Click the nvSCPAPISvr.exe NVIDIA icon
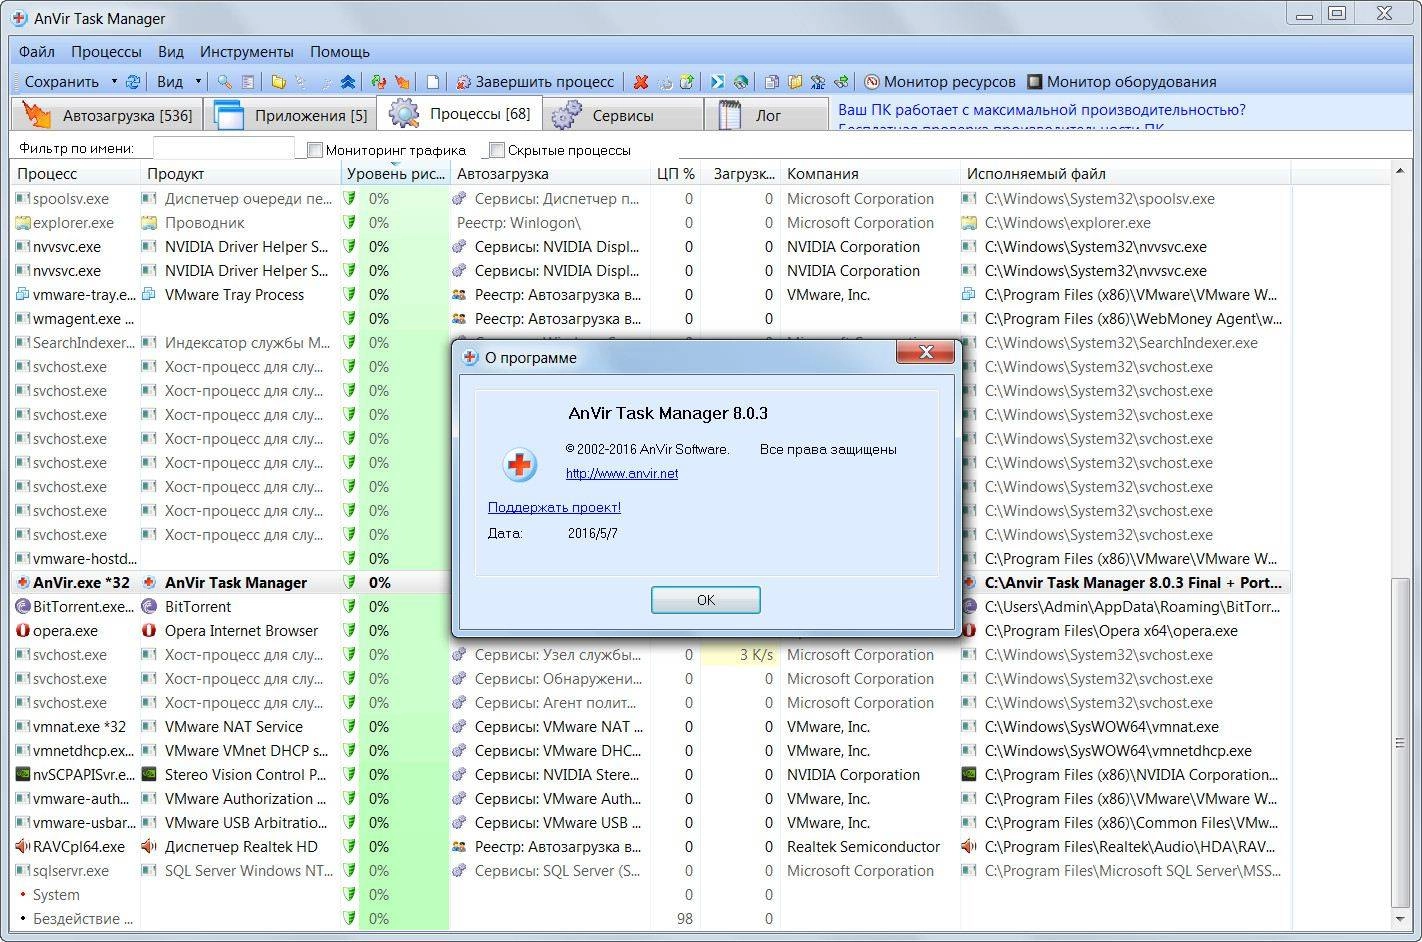Image resolution: width=1422 pixels, height=942 pixels. point(23,775)
